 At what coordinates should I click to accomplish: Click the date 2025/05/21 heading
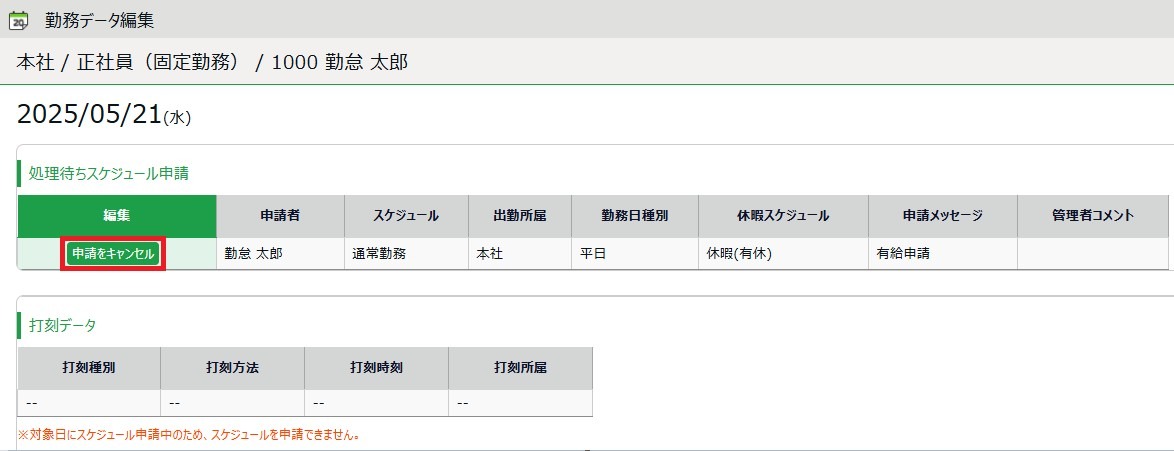tap(90, 115)
